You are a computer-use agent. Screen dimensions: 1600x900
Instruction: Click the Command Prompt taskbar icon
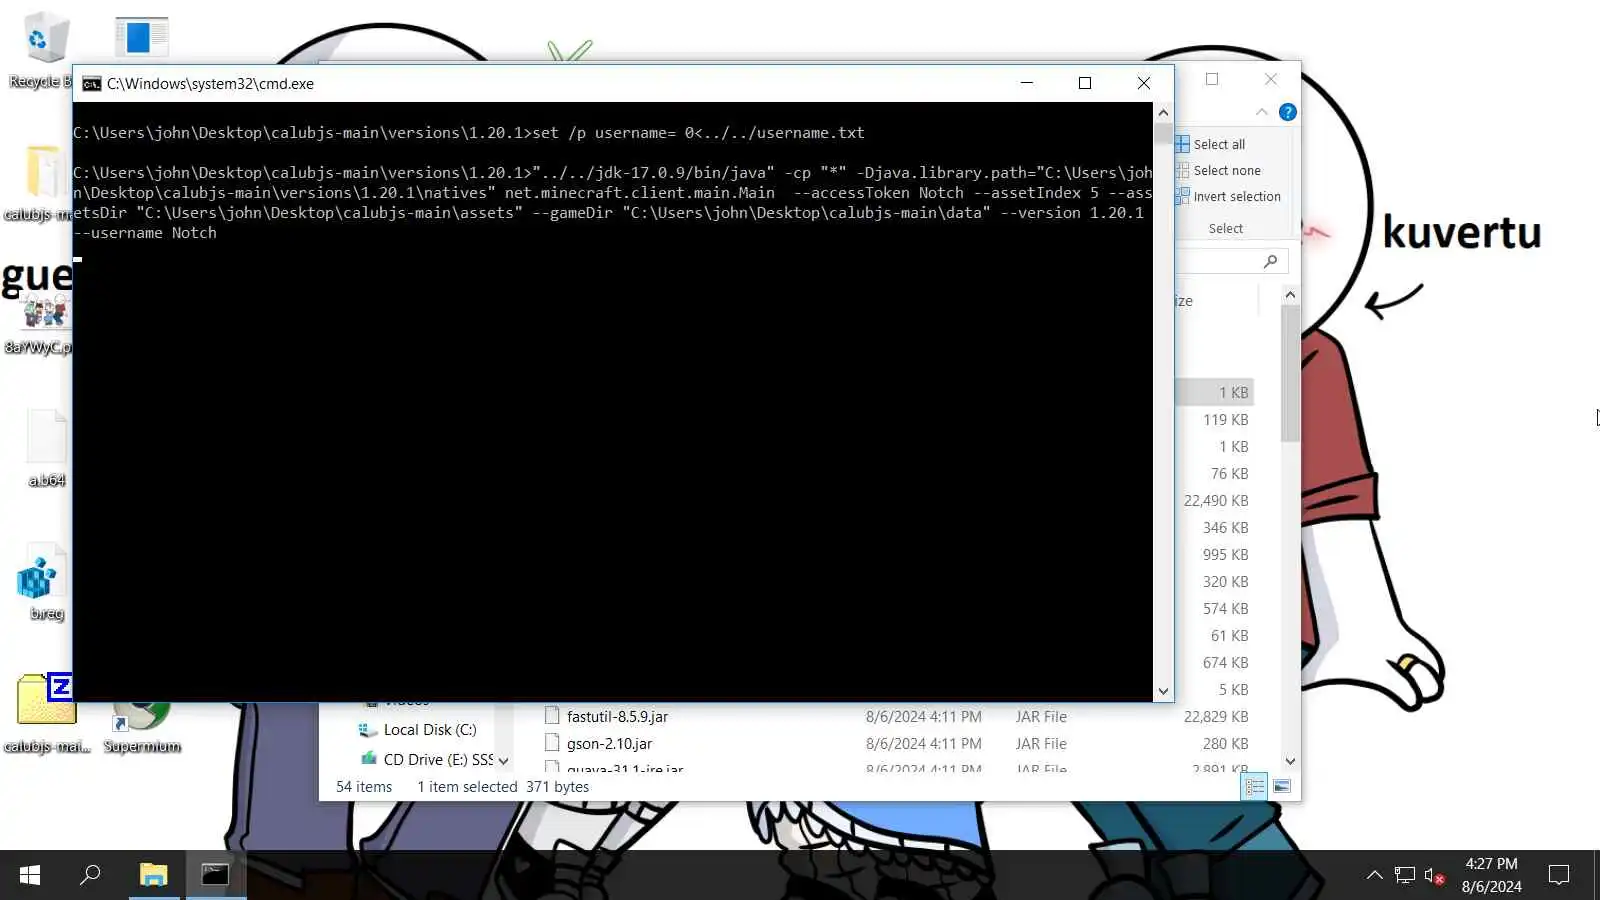pyautogui.click(x=215, y=875)
